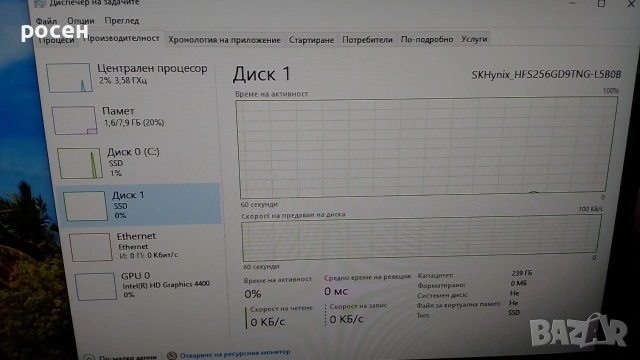Switch to the Потребители tab
The width and height of the screenshot is (640, 360).
[x=367, y=40]
